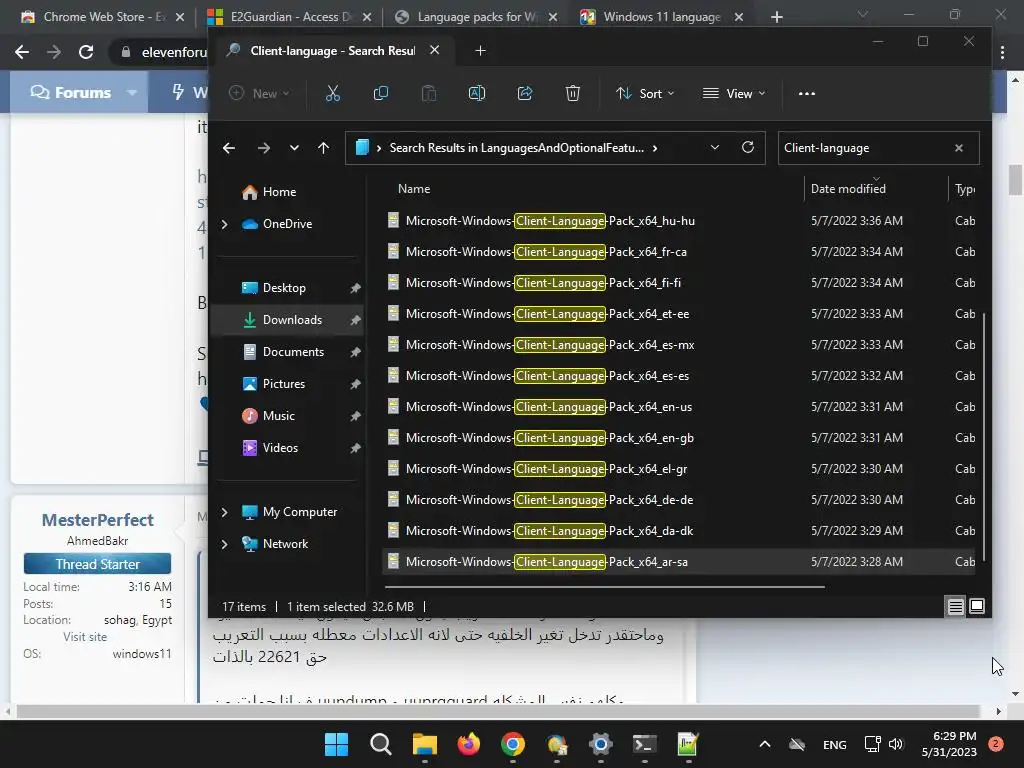Open the See more three-dots menu
1024x768 pixels.
coord(807,93)
